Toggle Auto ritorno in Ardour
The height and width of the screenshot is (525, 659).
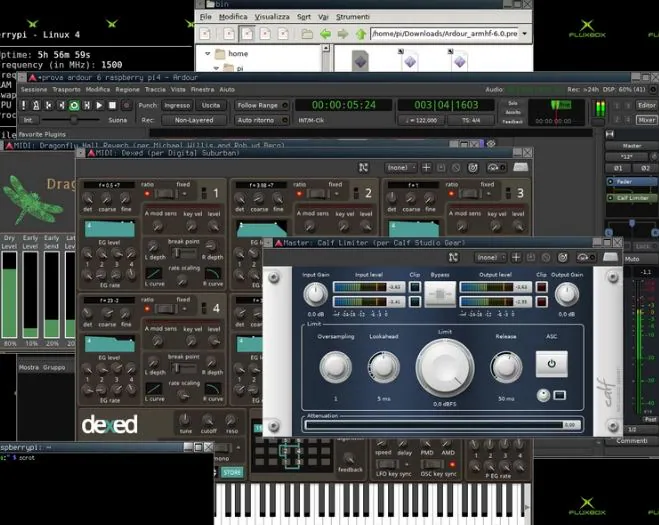pos(261,120)
